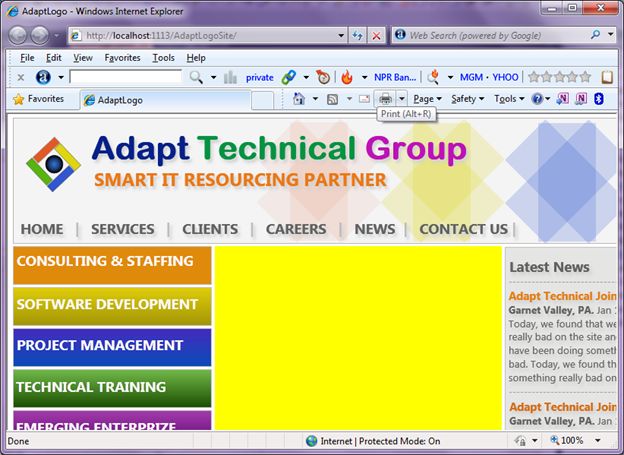
Task: Click the browser Forward button
Action: (40, 35)
